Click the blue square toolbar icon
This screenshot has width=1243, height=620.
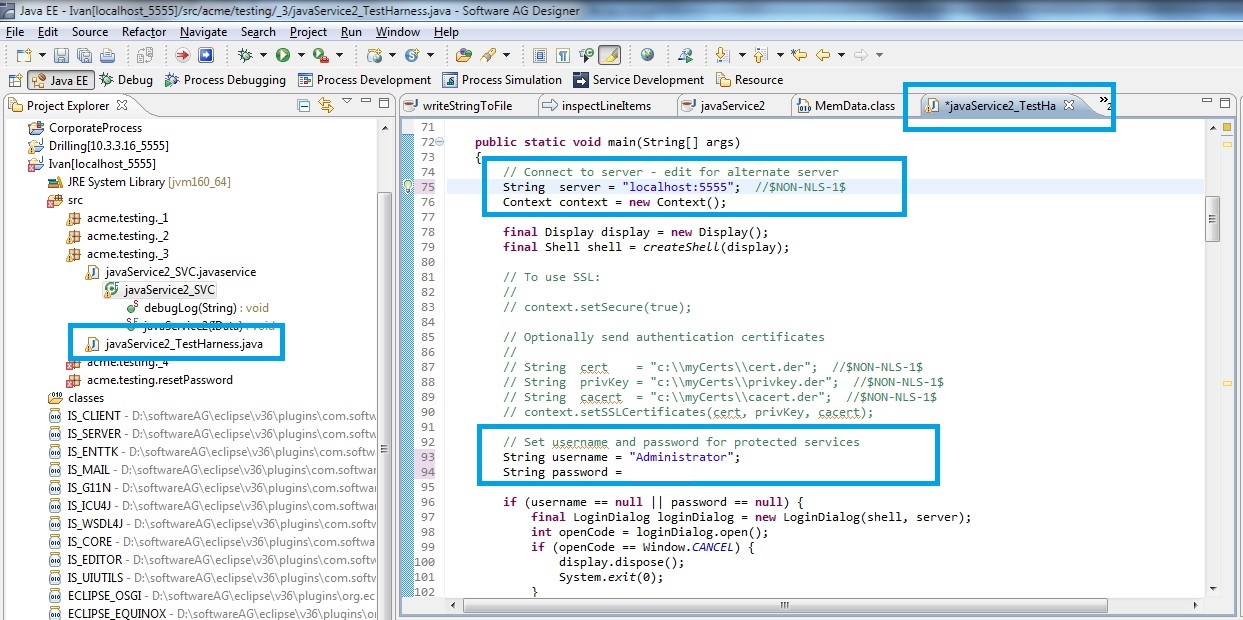(206, 55)
